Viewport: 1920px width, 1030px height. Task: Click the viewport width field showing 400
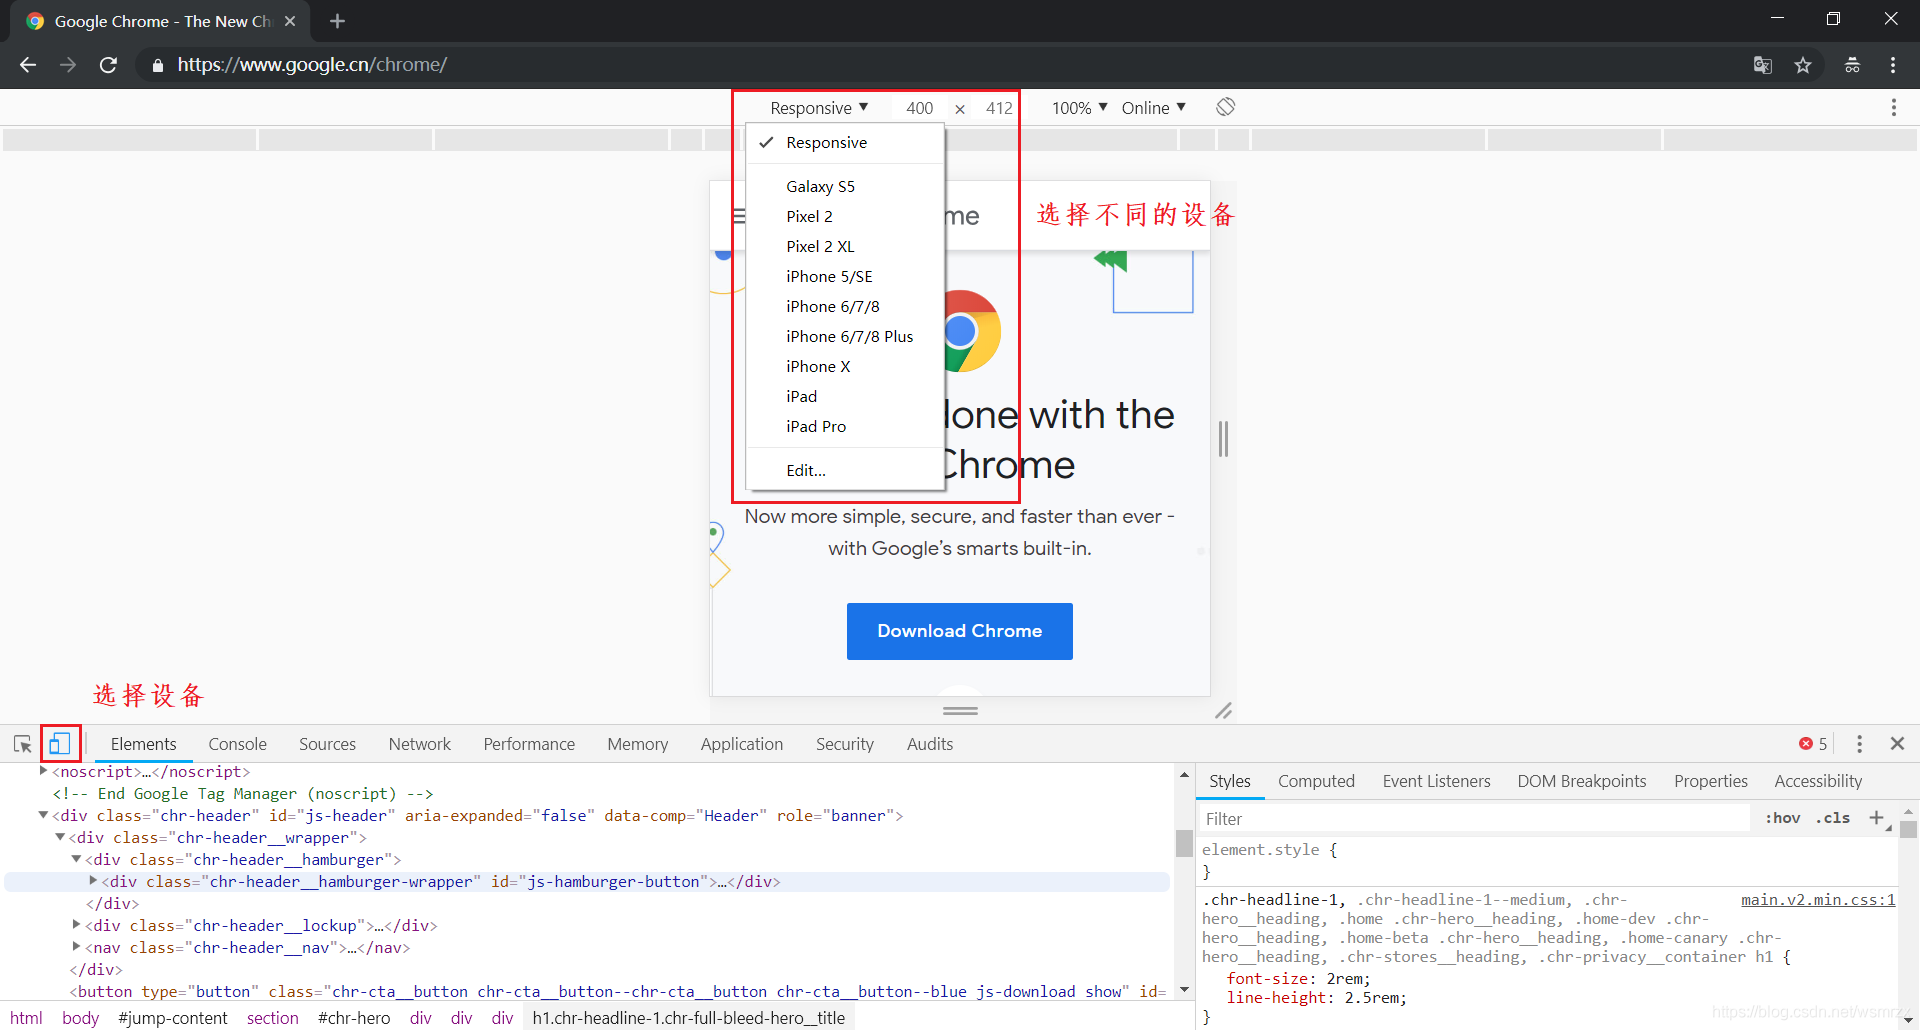tap(919, 108)
